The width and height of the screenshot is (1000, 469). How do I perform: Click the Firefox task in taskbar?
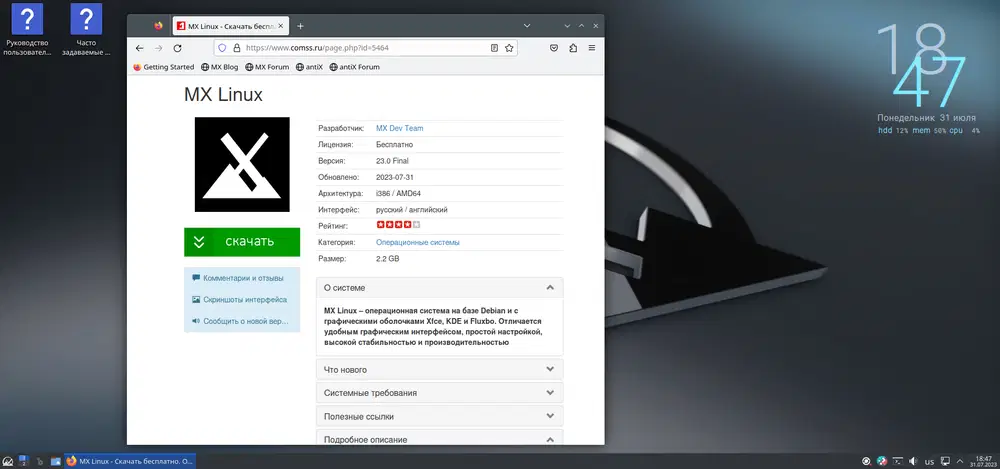(x=129, y=461)
